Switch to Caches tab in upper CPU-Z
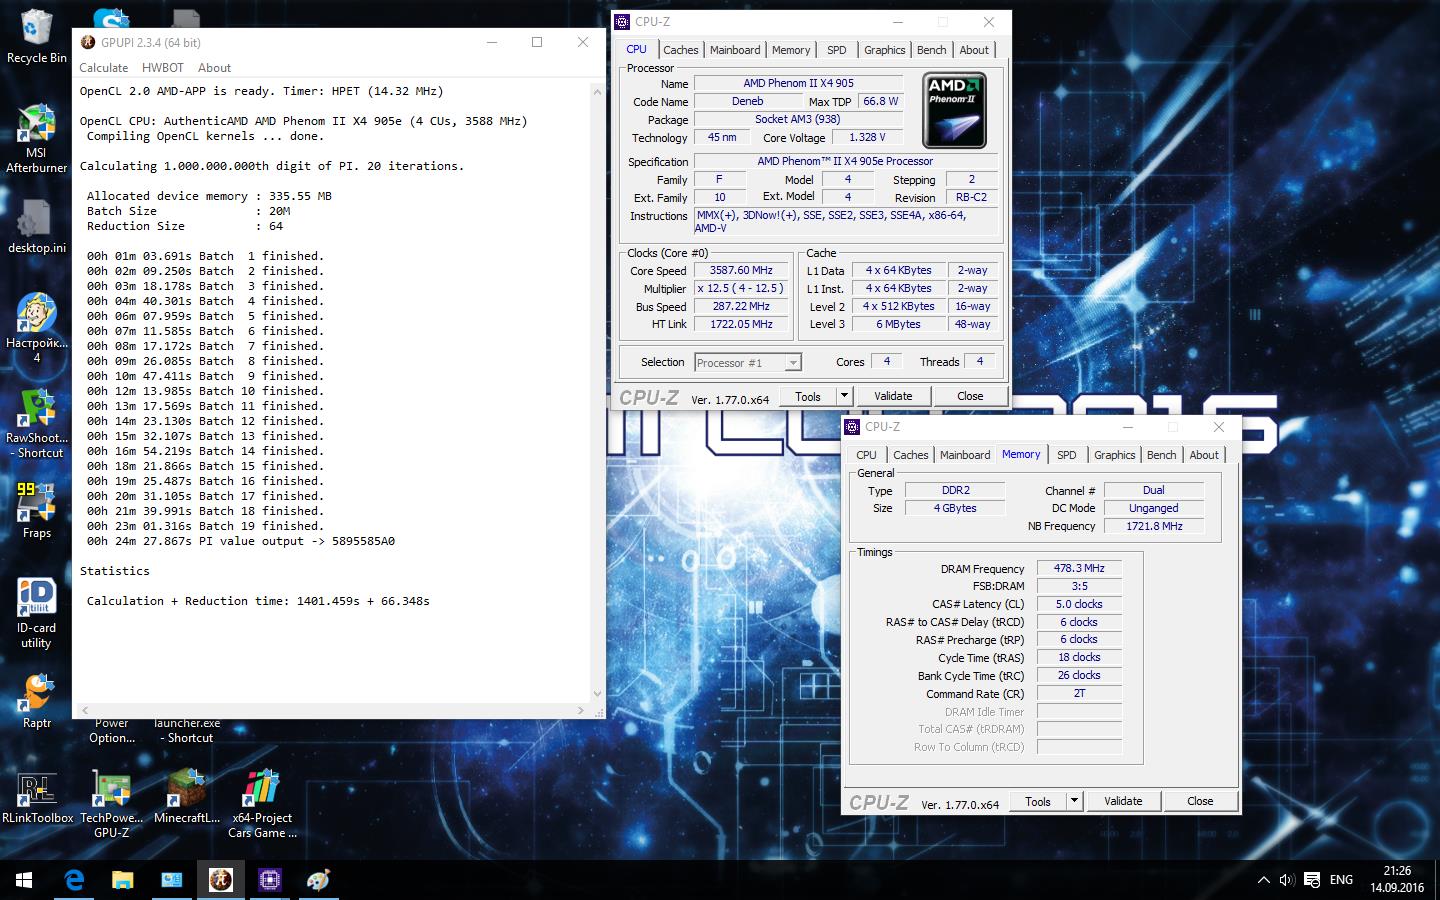1440x900 pixels. tap(681, 50)
